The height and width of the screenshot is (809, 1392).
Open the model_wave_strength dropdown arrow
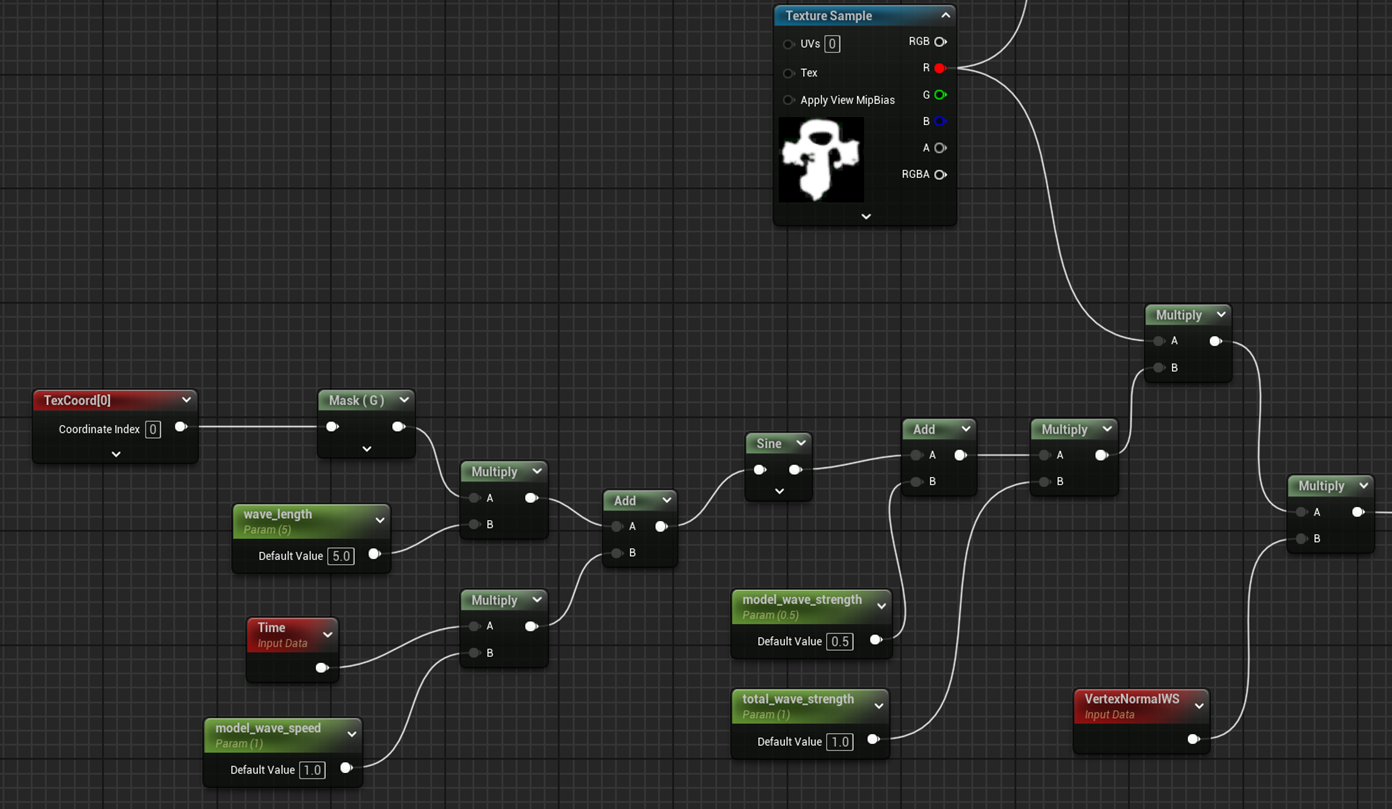881,606
